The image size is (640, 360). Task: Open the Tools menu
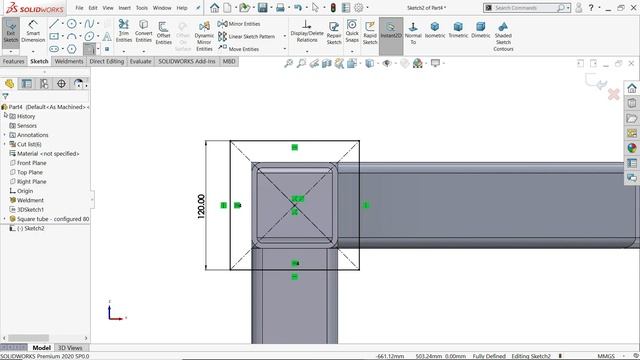pos(142,8)
